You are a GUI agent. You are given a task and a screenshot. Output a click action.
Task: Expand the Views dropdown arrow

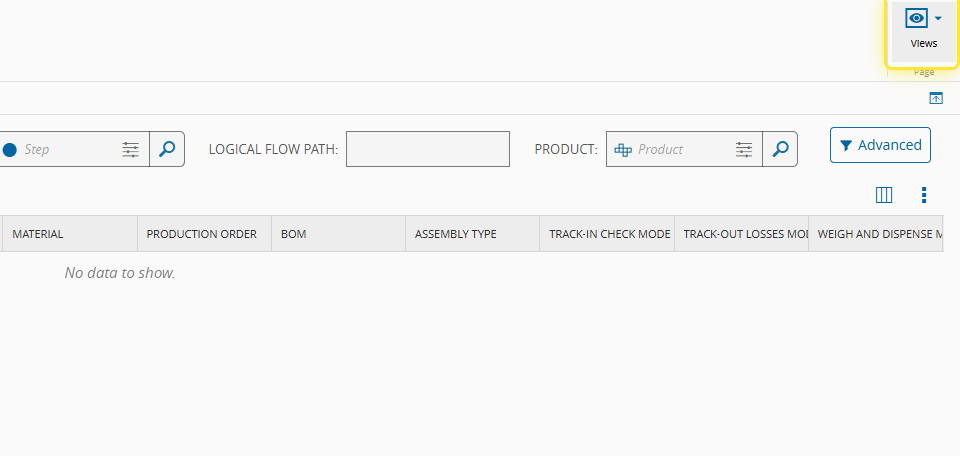pyautogui.click(x=938, y=19)
